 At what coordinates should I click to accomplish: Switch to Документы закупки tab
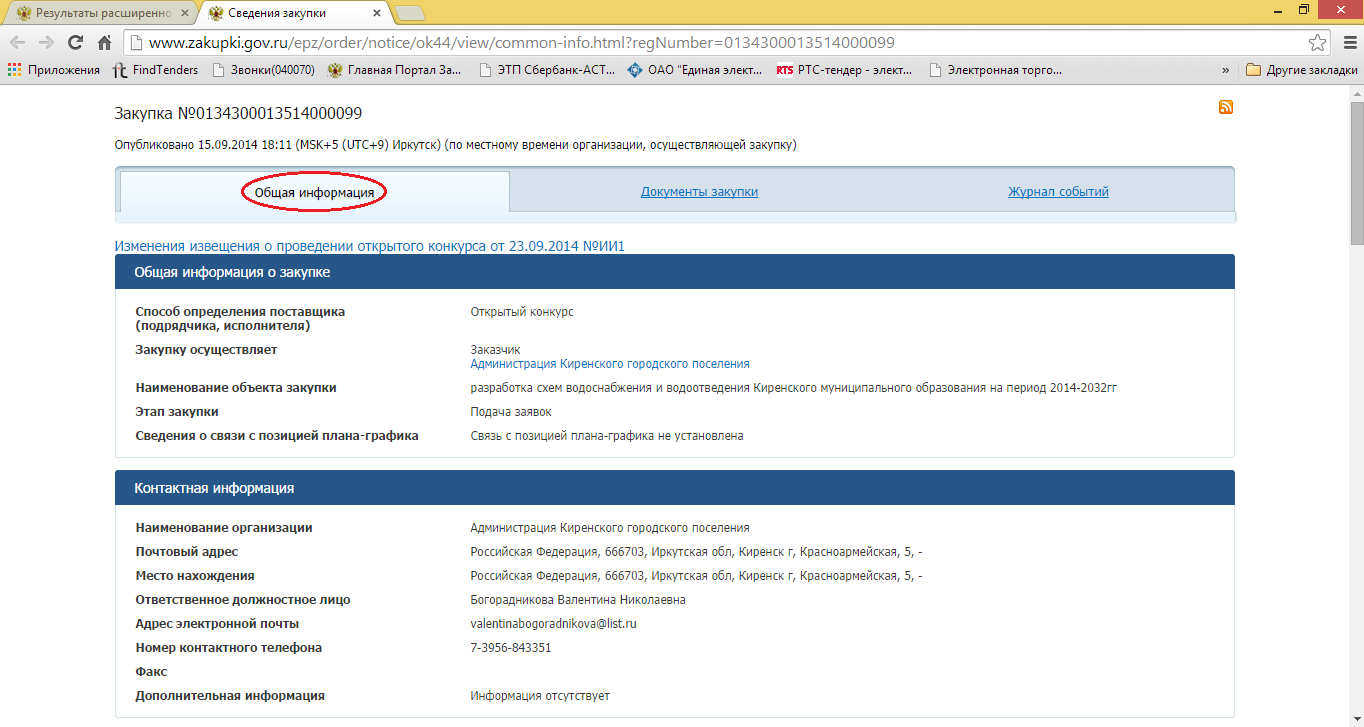point(699,192)
